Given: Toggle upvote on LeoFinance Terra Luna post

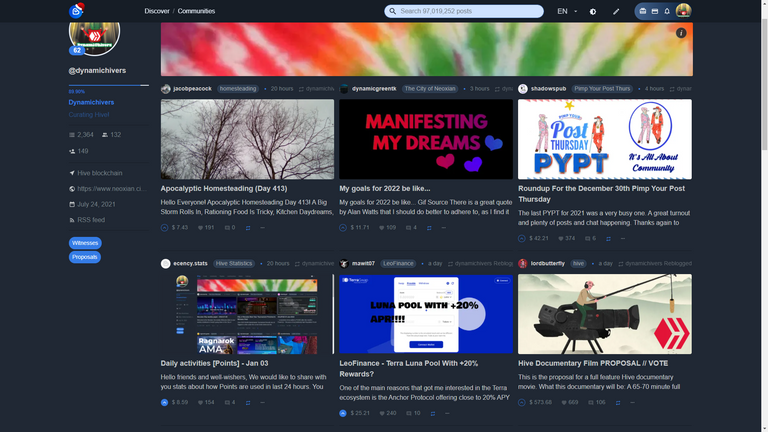Looking at the screenshot, I should (343, 413).
